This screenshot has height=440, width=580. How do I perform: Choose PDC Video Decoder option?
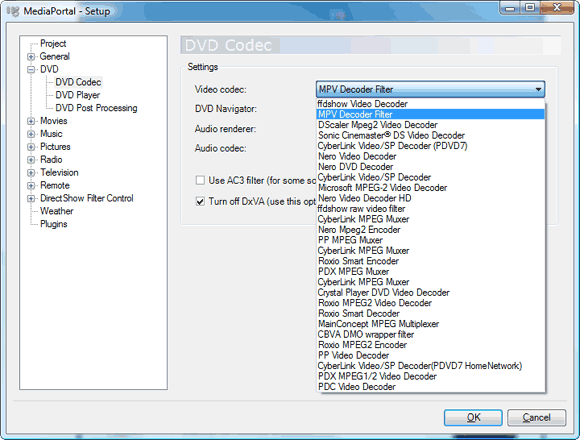tap(431, 387)
